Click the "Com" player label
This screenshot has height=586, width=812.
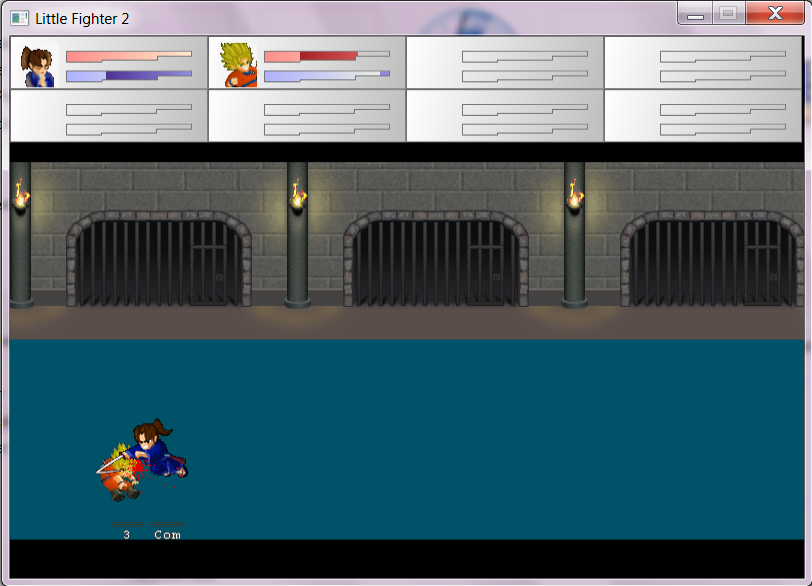click(167, 535)
